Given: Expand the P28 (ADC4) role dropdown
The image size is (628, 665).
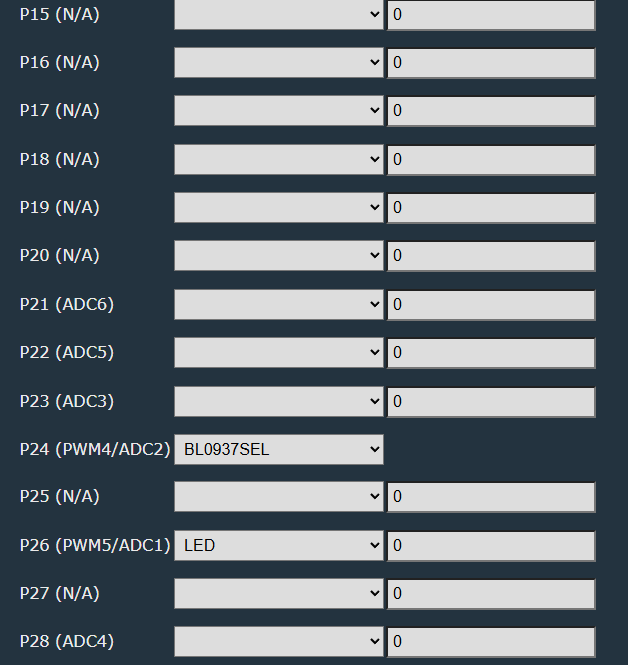Looking at the screenshot, I should [x=278, y=642].
